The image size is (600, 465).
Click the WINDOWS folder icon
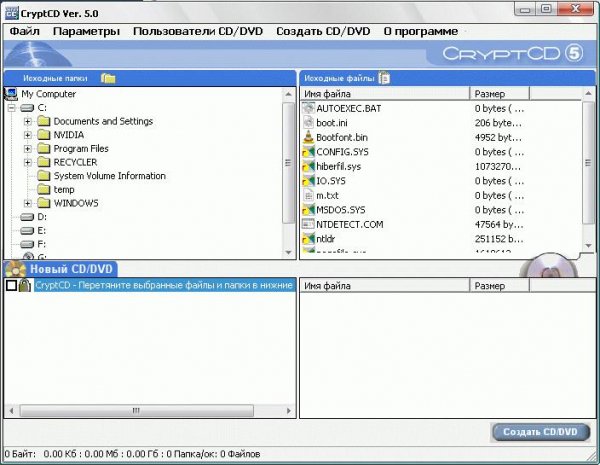point(44,203)
